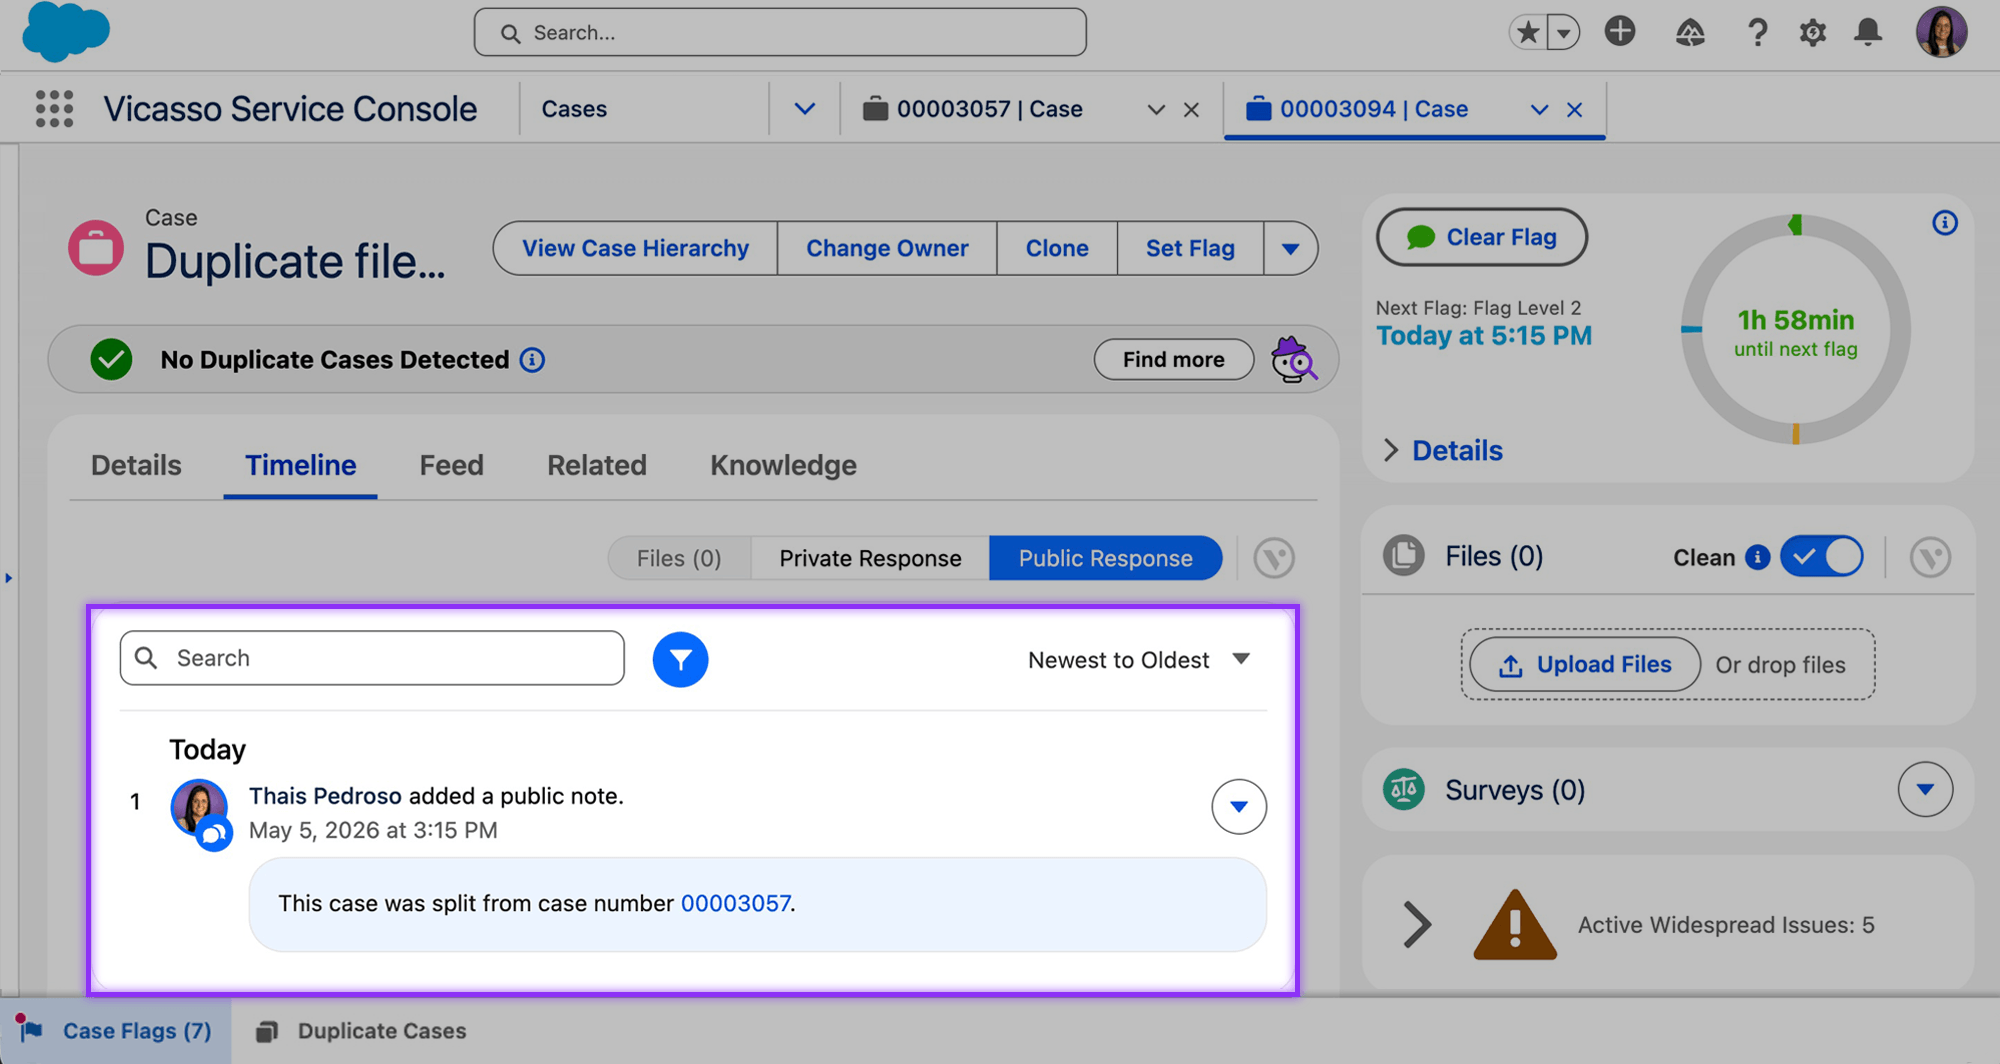
Task: Open the 00003057 tab actions chevron
Action: click(x=1156, y=110)
